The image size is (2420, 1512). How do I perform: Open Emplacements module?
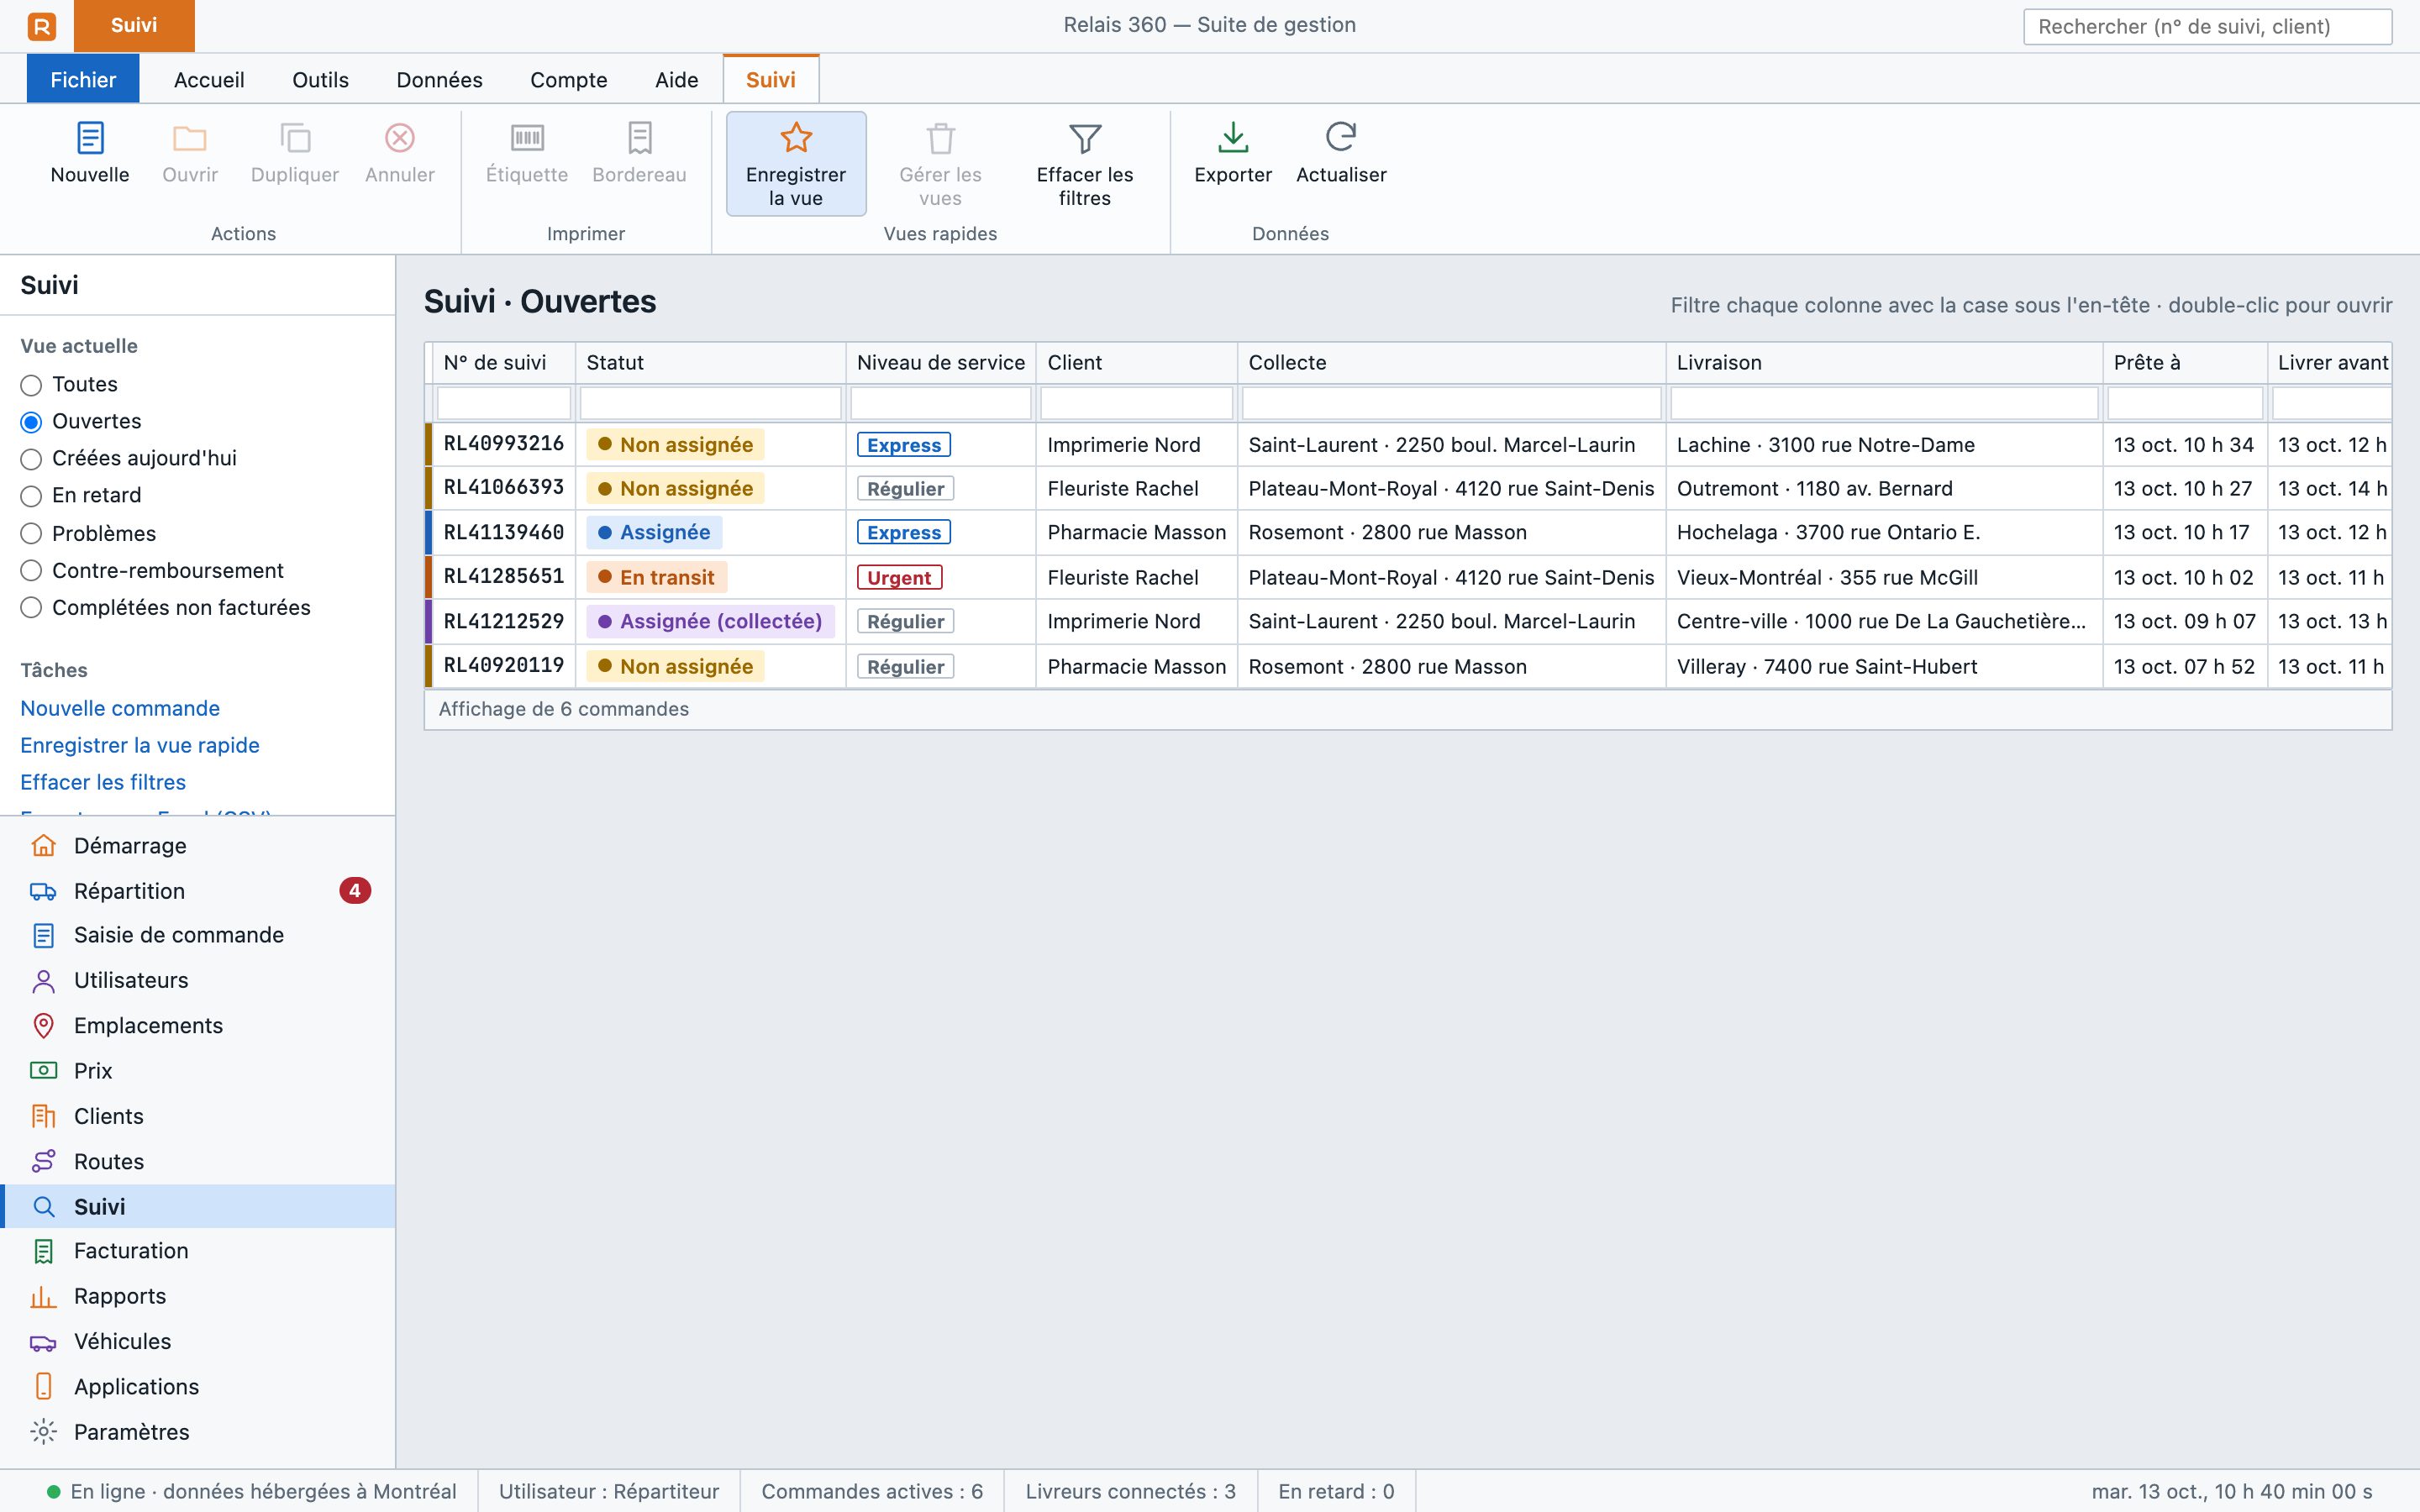(198, 1026)
